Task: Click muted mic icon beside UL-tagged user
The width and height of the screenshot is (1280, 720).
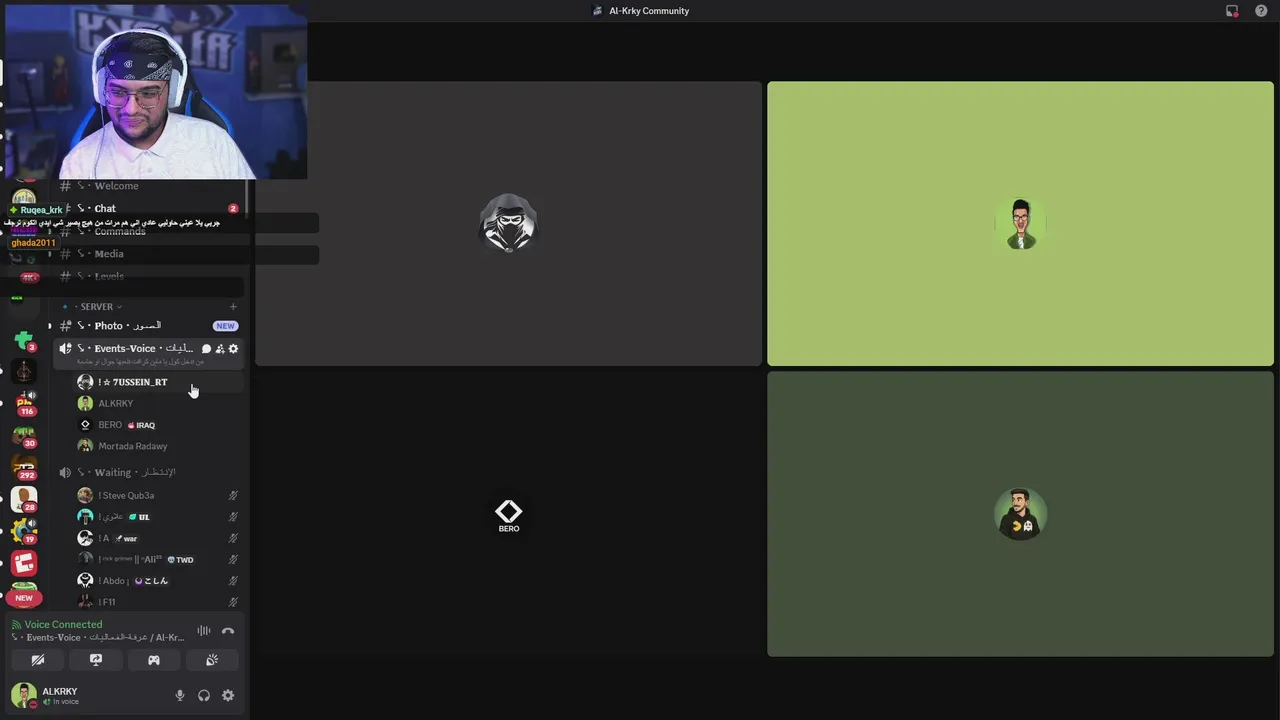Action: (233, 517)
